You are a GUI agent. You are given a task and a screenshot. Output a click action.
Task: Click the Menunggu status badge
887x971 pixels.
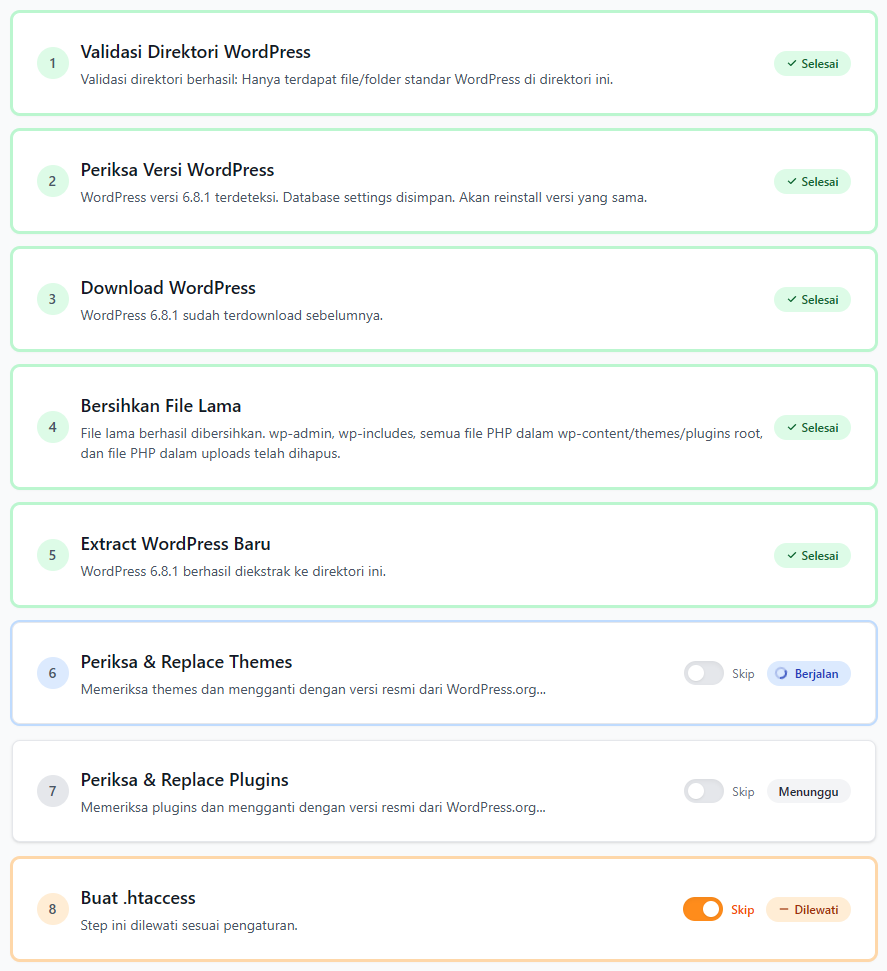coord(808,791)
